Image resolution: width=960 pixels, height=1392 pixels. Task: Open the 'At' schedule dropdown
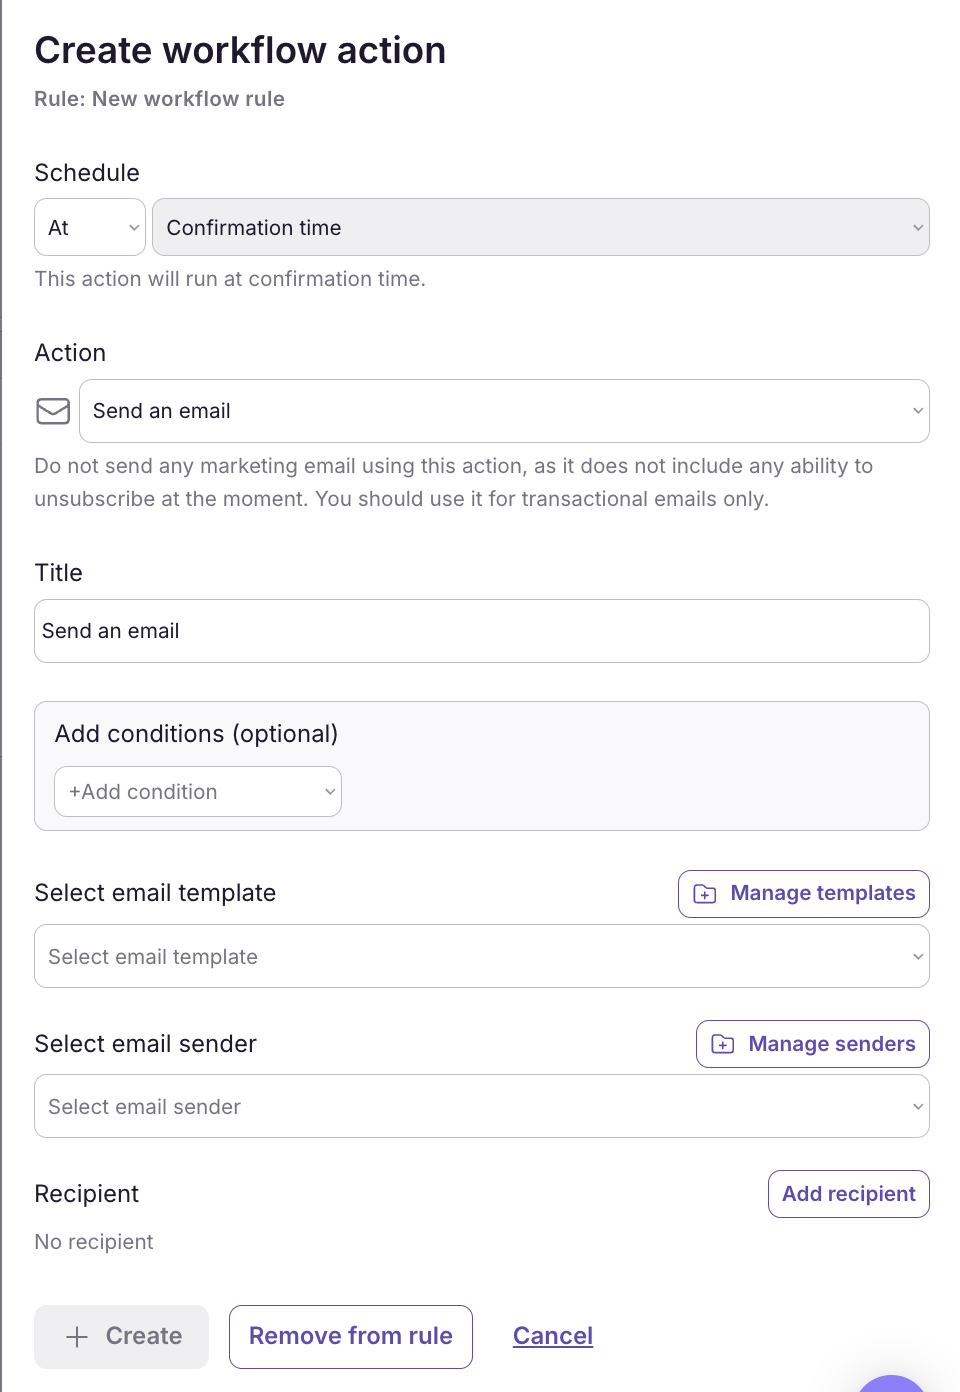tap(89, 227)
